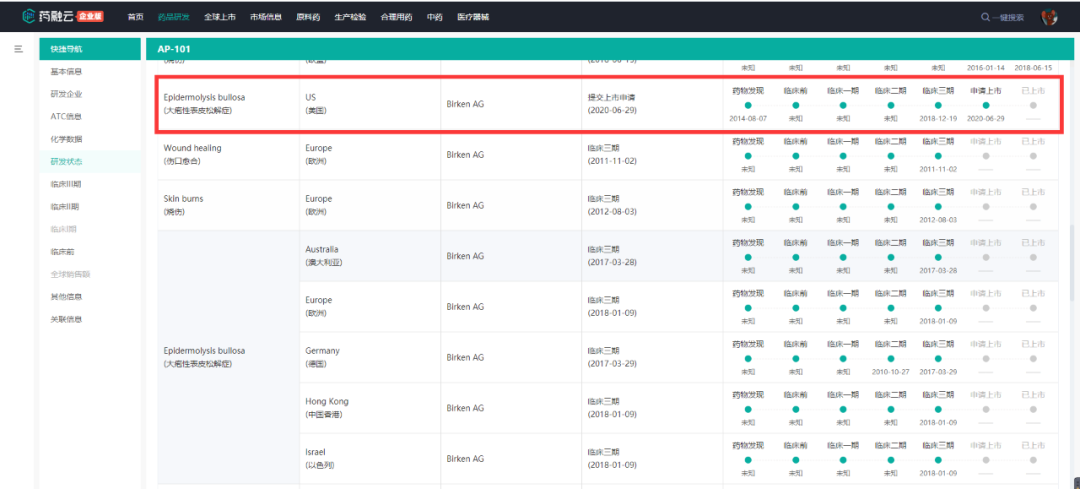Click Skin burns (烧伤) indication cell
This screenshot has height=489, width=1080.
click(x=228, y=205)
